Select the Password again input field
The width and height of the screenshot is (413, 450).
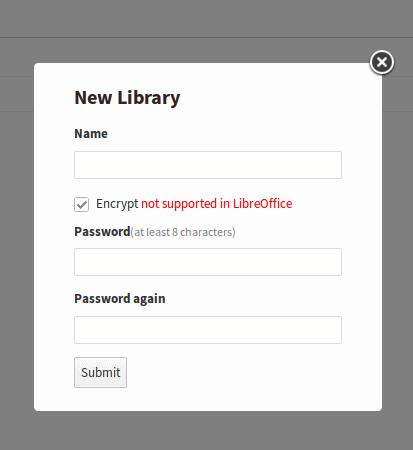[208, 330]
